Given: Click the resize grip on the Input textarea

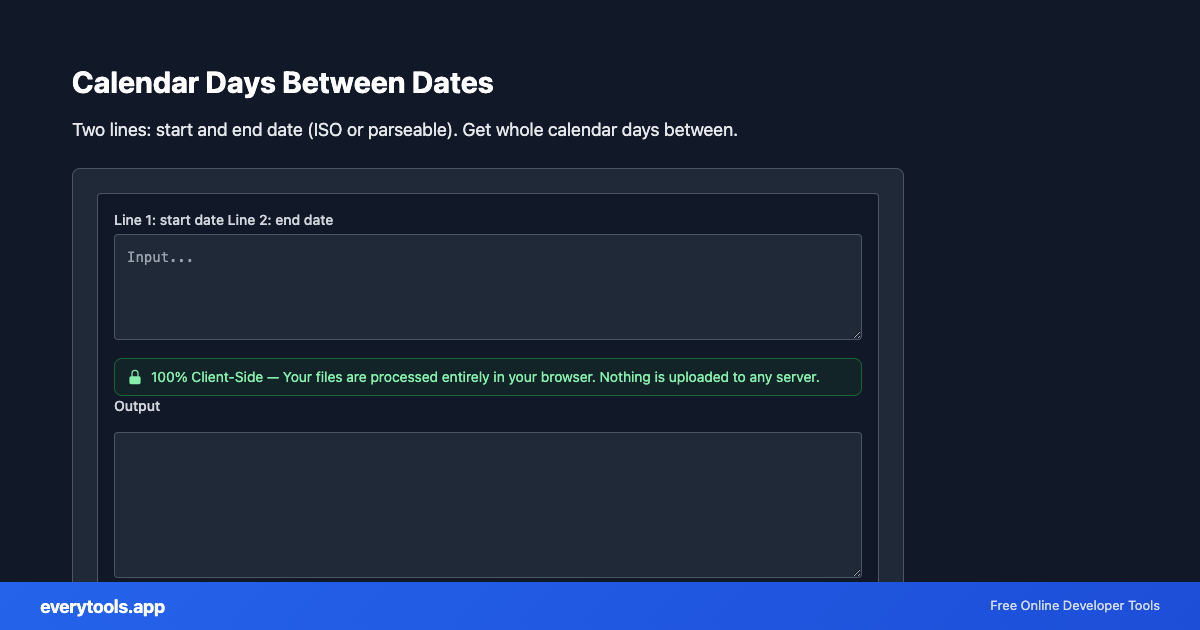Looking at the screenshot, I should tap(857, 334).
